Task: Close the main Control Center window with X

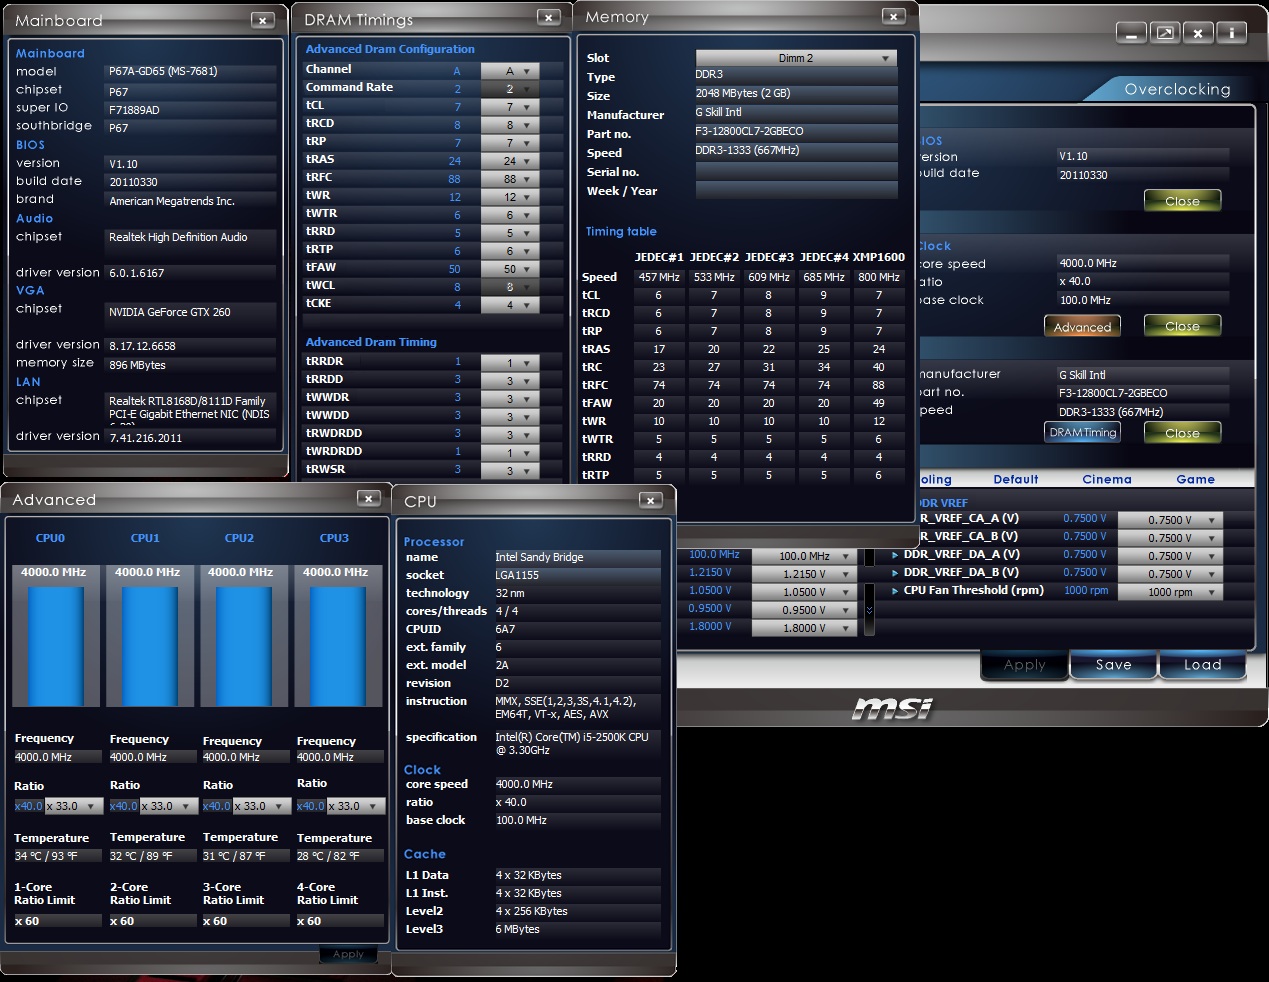Action: [1198, 33]
